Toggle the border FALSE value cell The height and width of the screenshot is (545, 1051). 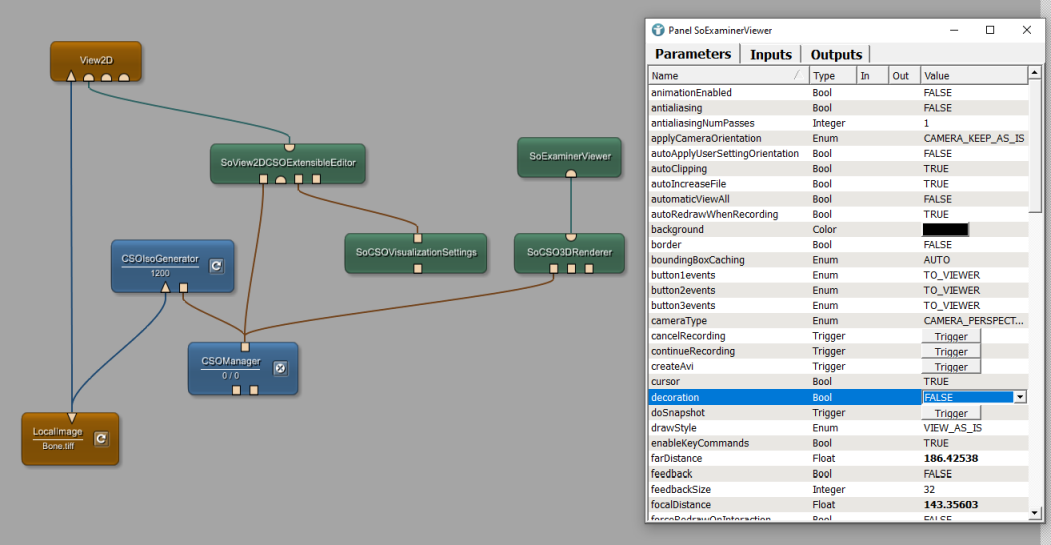(973, 245)
